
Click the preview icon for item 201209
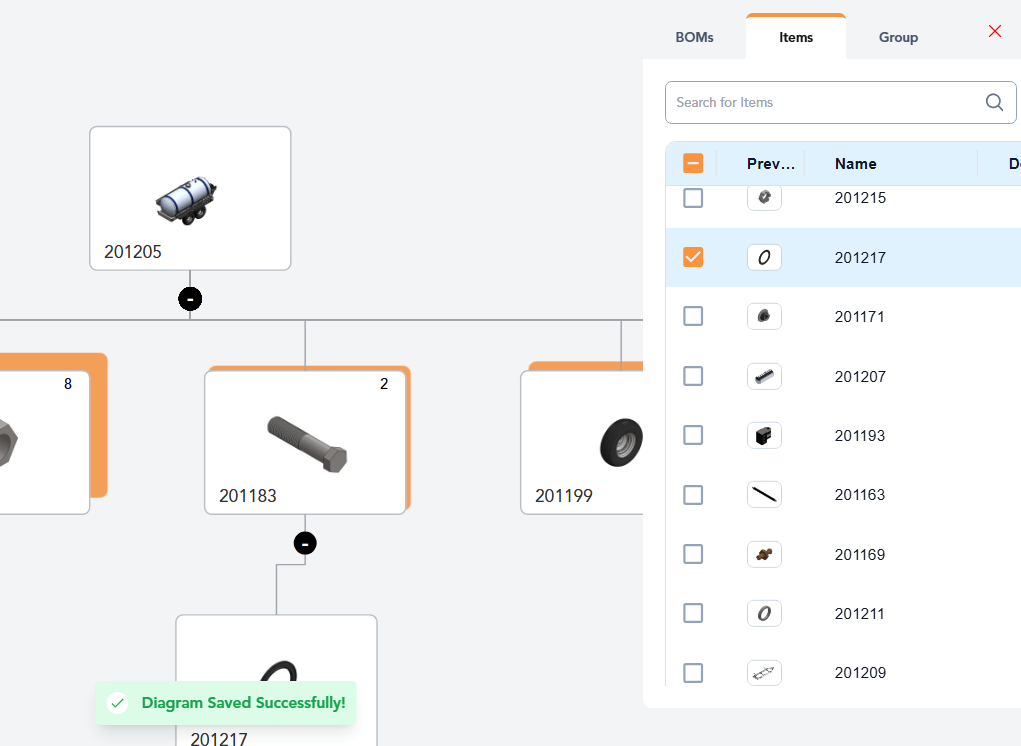pos(764,673)
